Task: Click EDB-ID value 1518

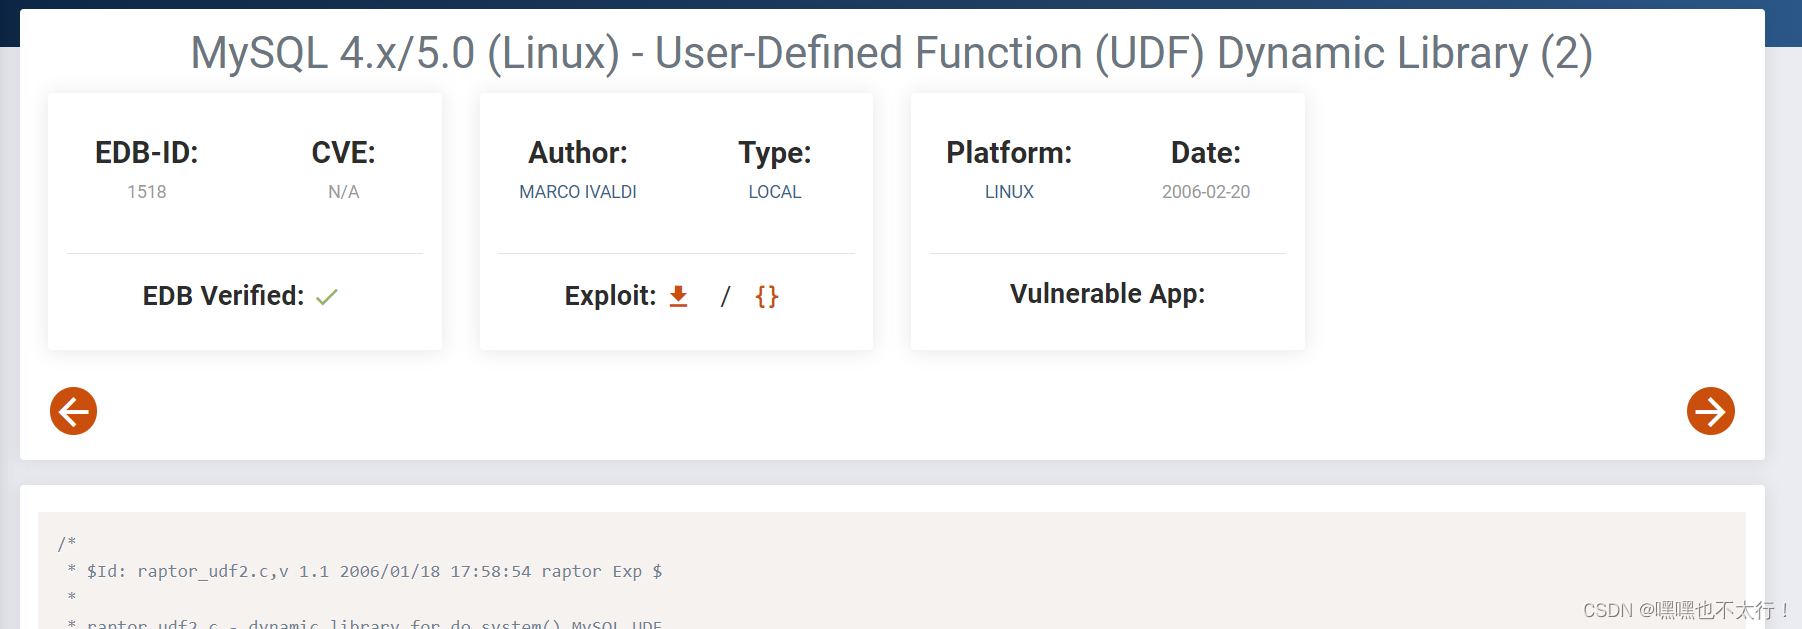Action: (x=147, y=192)
